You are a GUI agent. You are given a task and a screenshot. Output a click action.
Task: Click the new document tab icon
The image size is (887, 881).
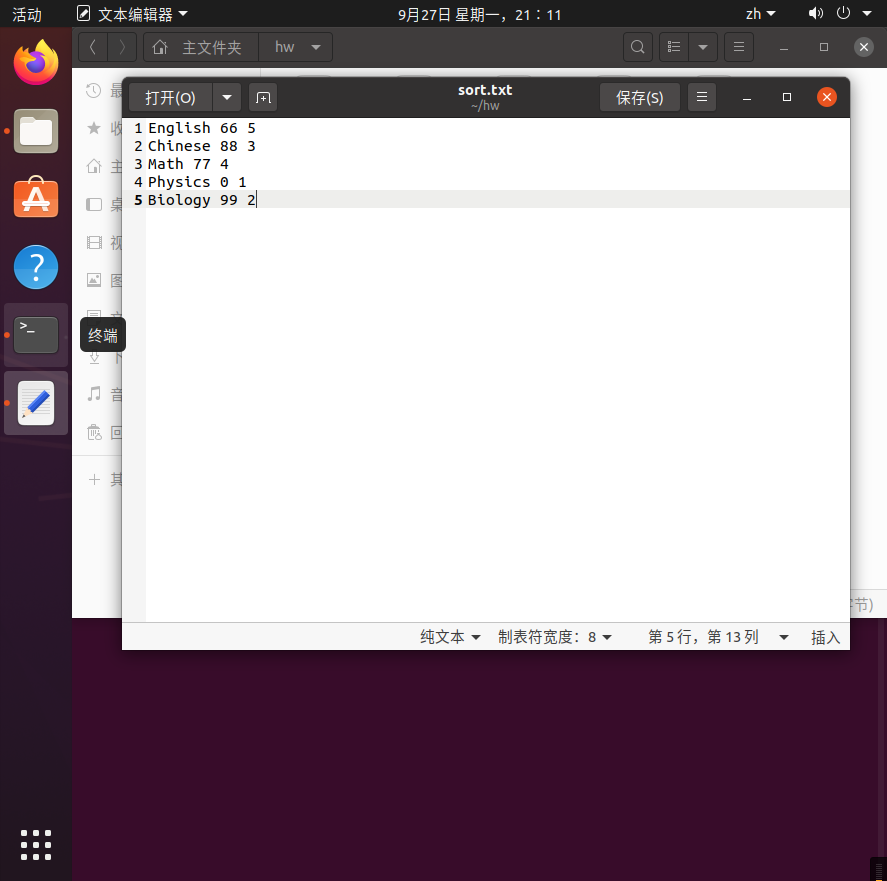pyautogui.click(x=263, y=97)
